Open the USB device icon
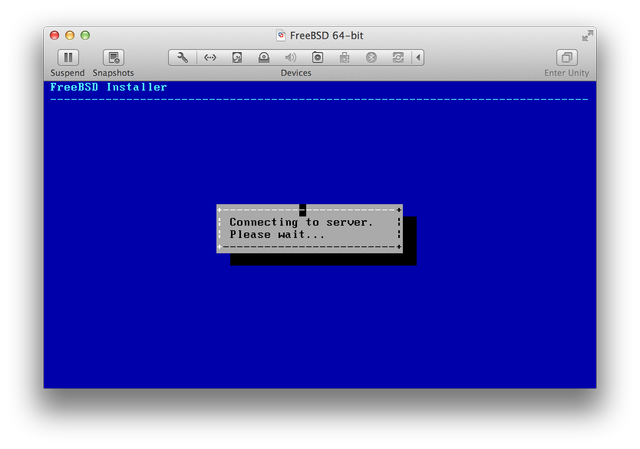 point(344,58)
